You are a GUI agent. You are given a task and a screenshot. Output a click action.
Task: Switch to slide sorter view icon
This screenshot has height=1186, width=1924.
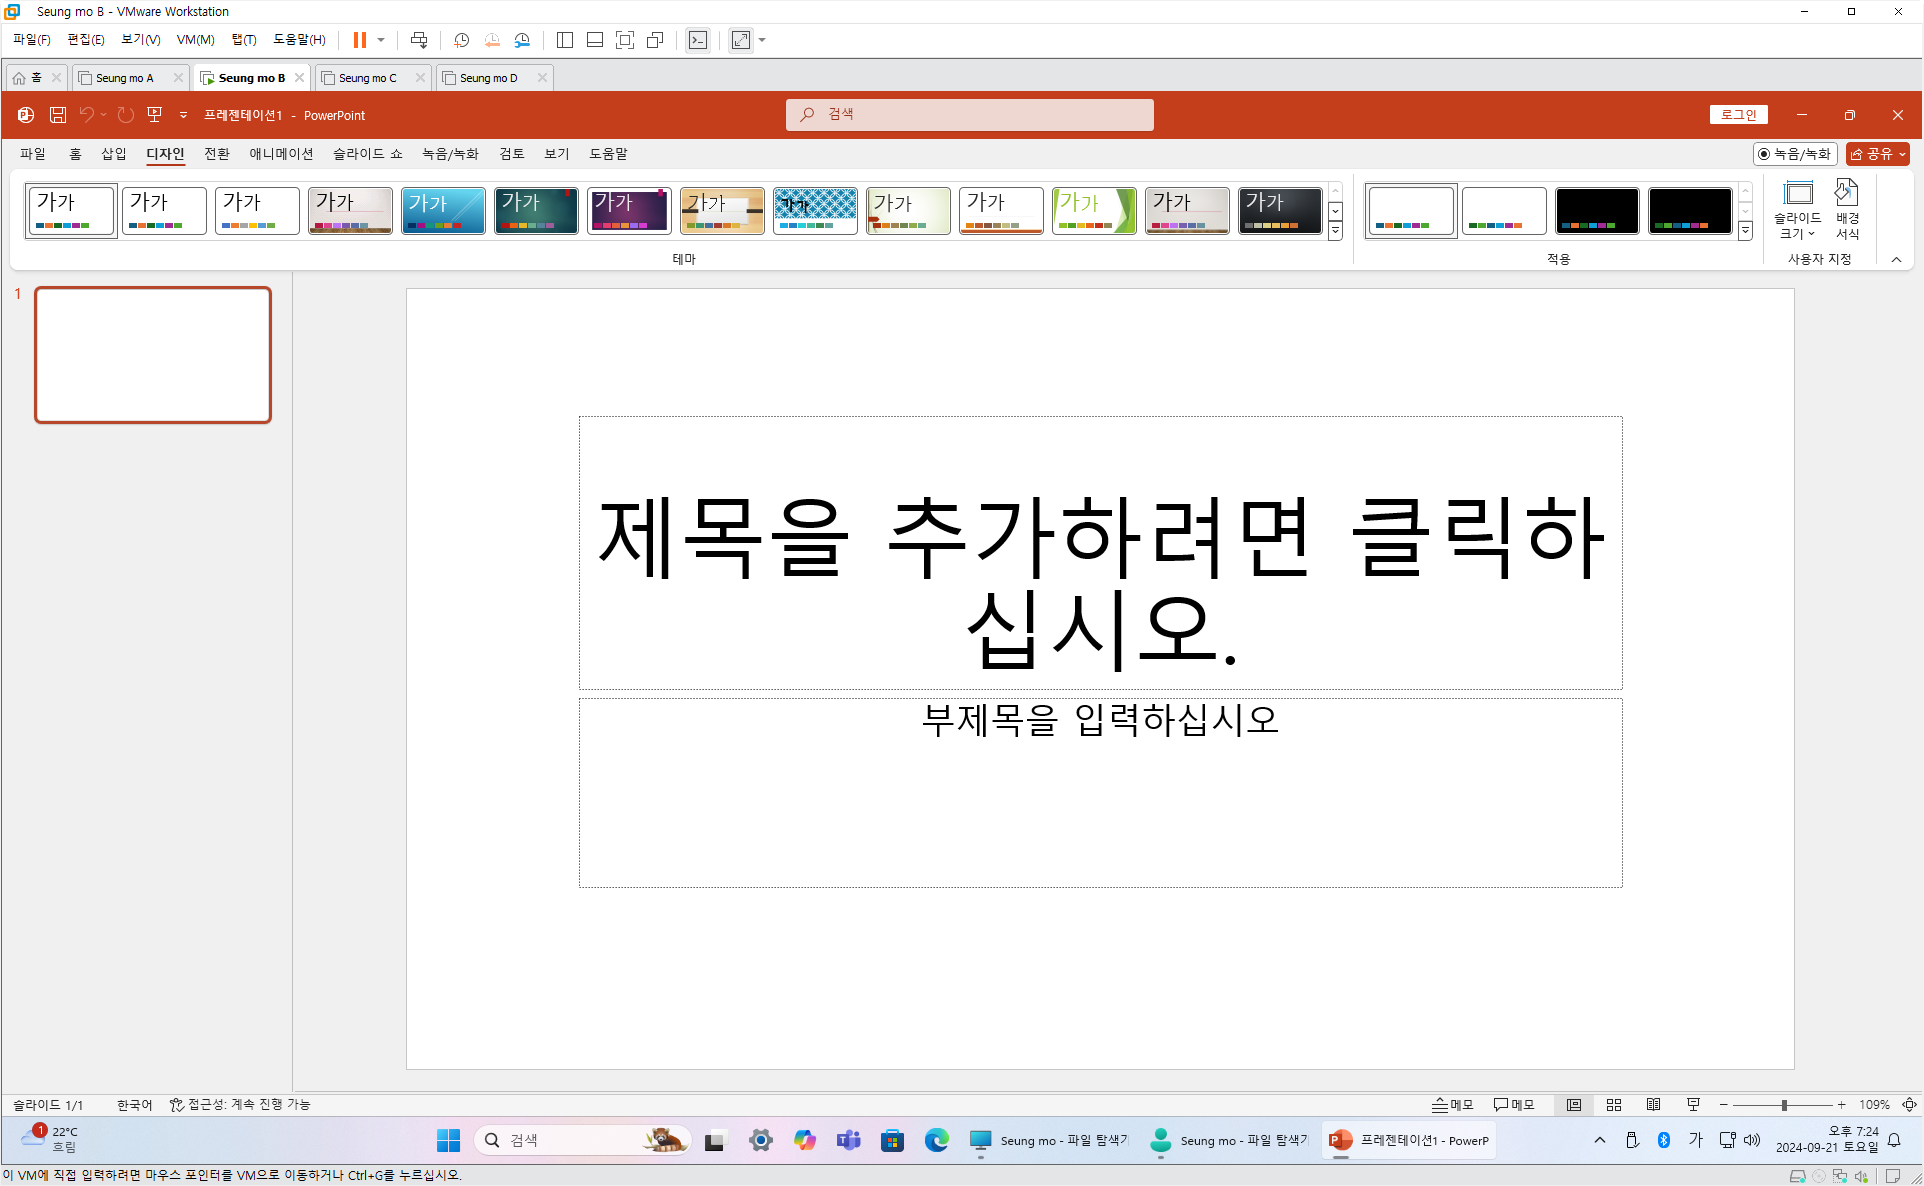pos(1613,1105)
